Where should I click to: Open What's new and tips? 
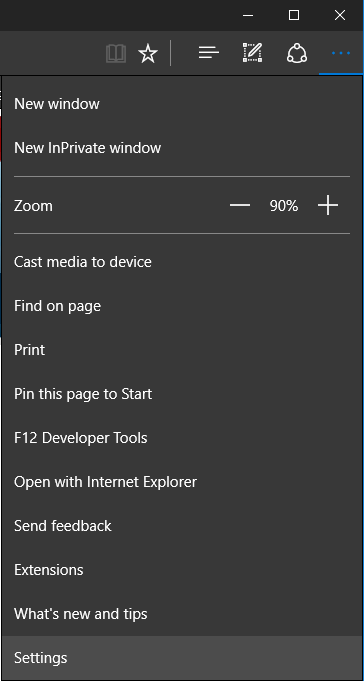182,614
